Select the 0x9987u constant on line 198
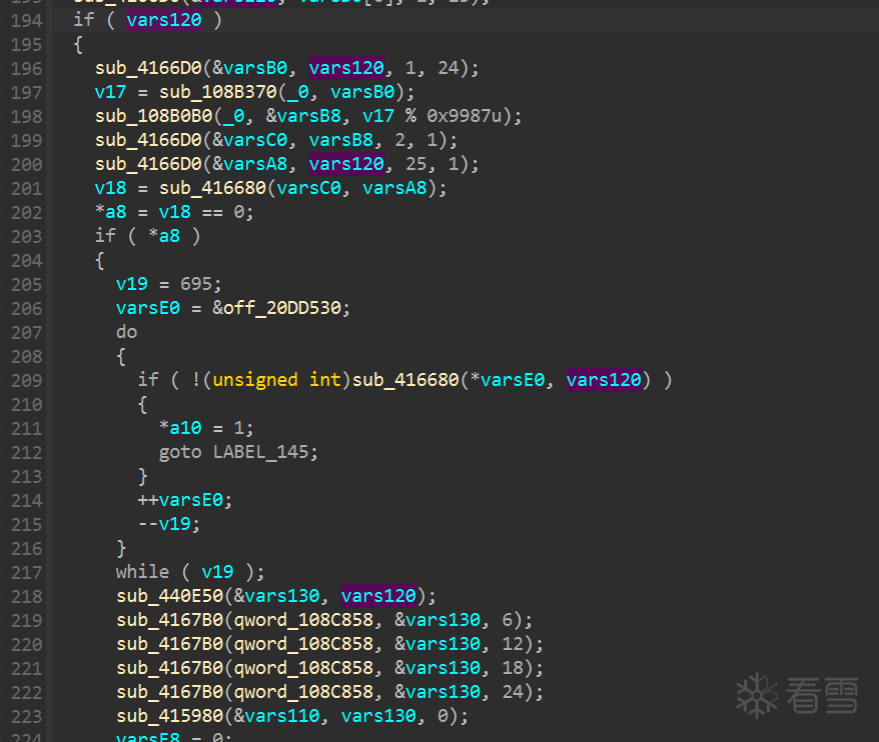 [x=464, y=116]
